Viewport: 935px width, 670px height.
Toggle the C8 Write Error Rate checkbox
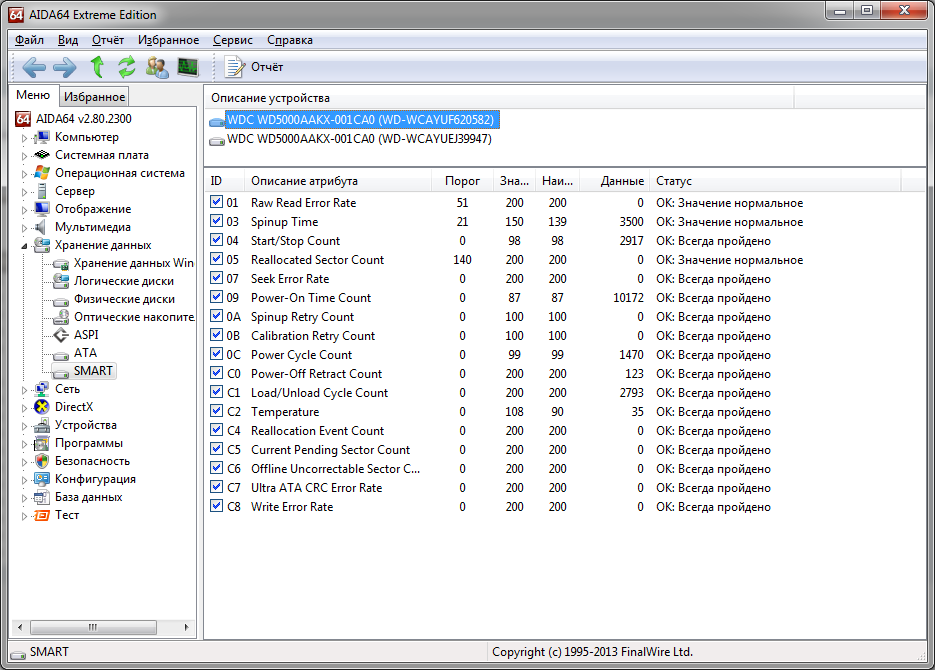[x=216, y=506]
